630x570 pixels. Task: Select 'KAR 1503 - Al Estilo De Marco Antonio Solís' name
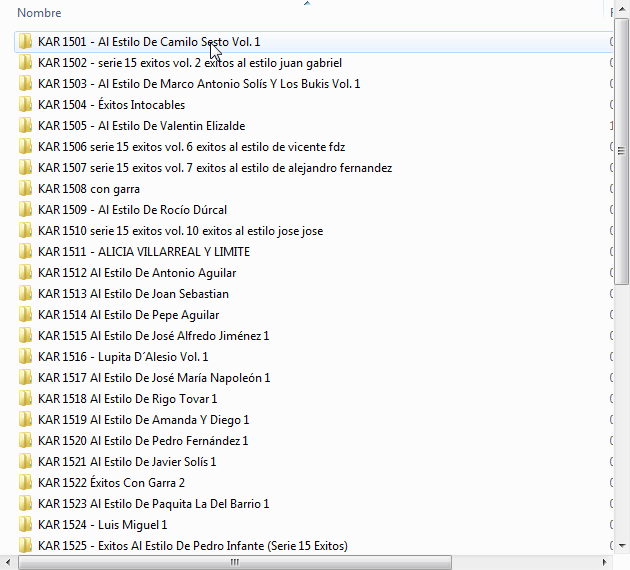pos(199,84)
